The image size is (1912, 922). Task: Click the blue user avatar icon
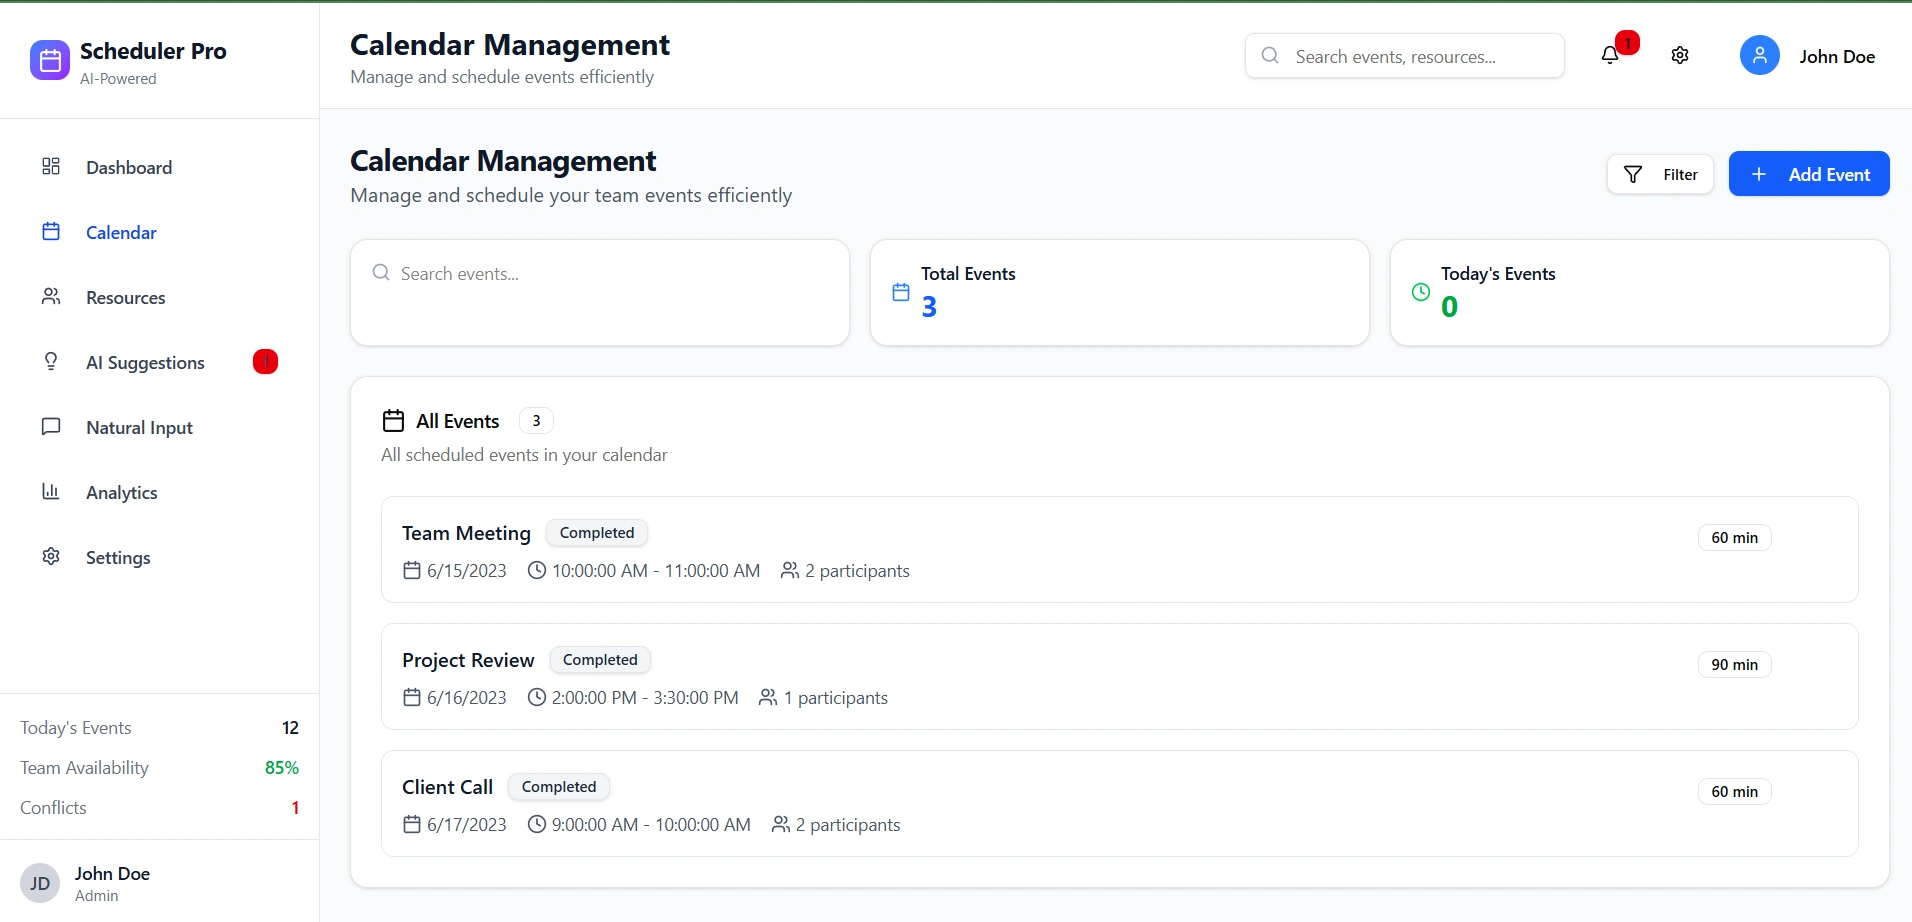pyautogui.click(x=1760, y=56)
